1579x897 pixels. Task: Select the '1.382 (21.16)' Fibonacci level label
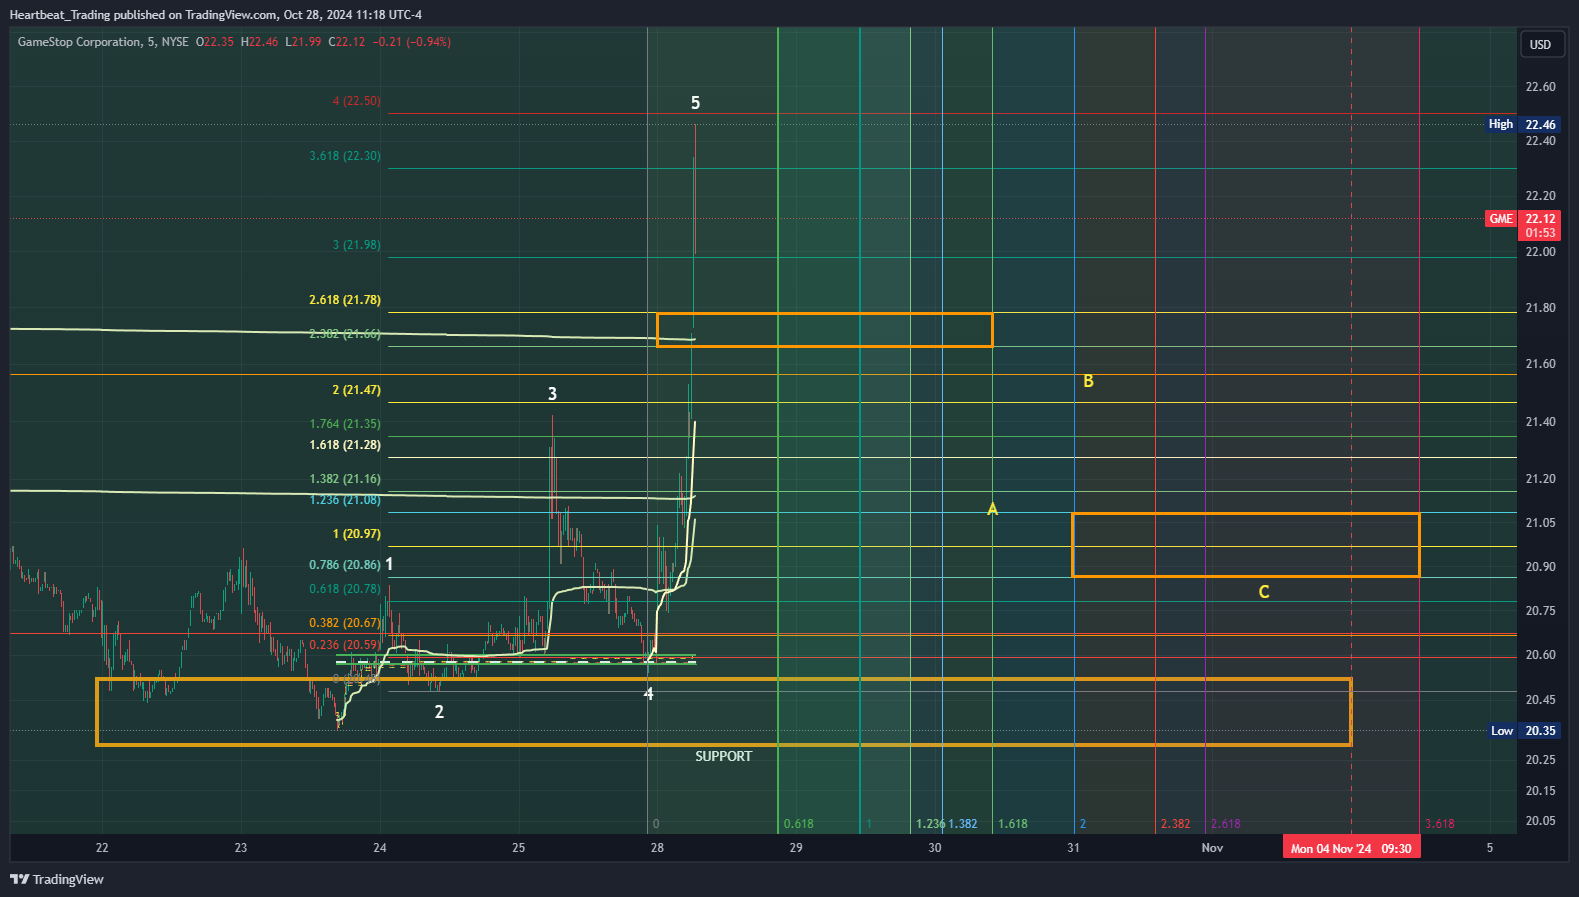tap(345, 479)
